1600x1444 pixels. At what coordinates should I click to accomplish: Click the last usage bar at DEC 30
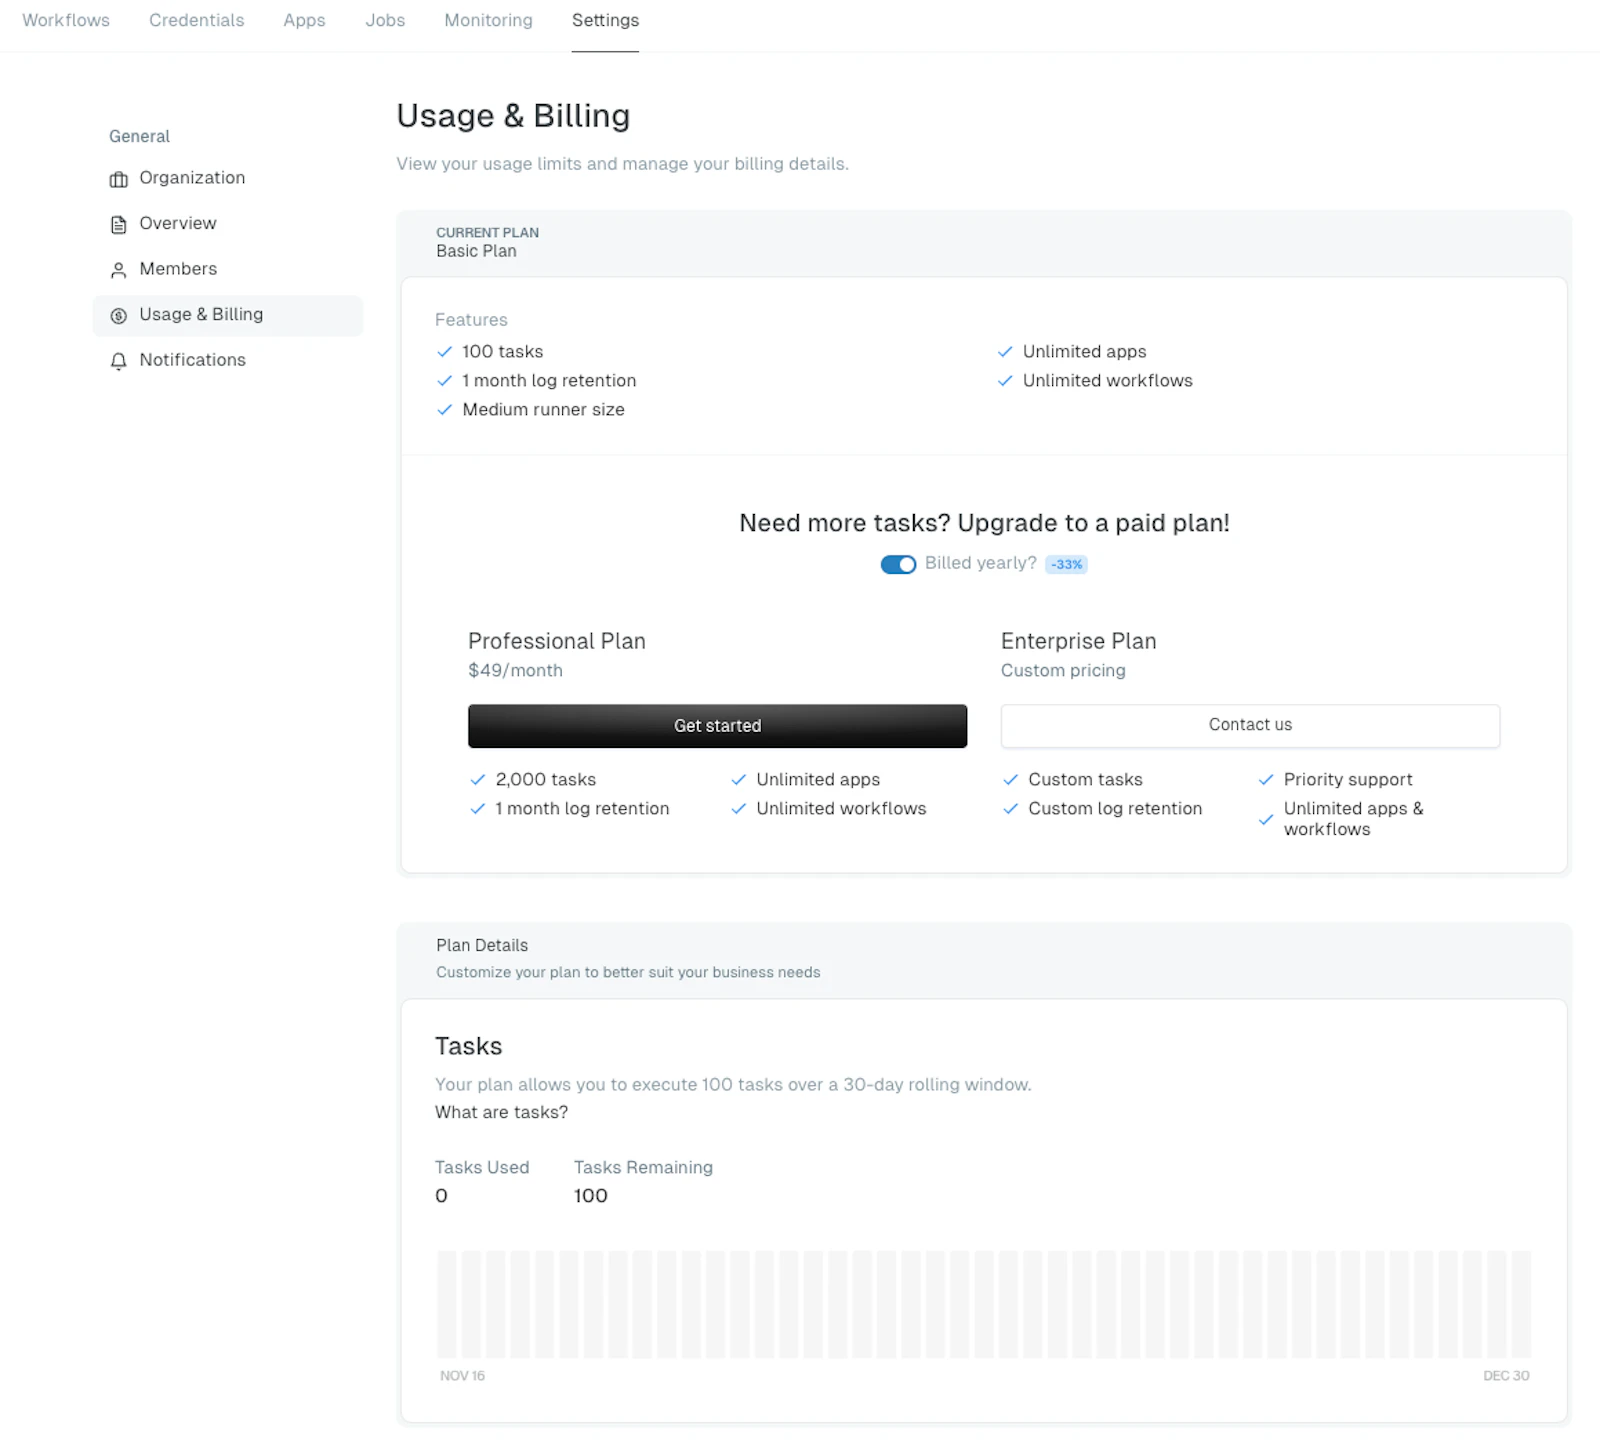click(x=1521, y=1304)
